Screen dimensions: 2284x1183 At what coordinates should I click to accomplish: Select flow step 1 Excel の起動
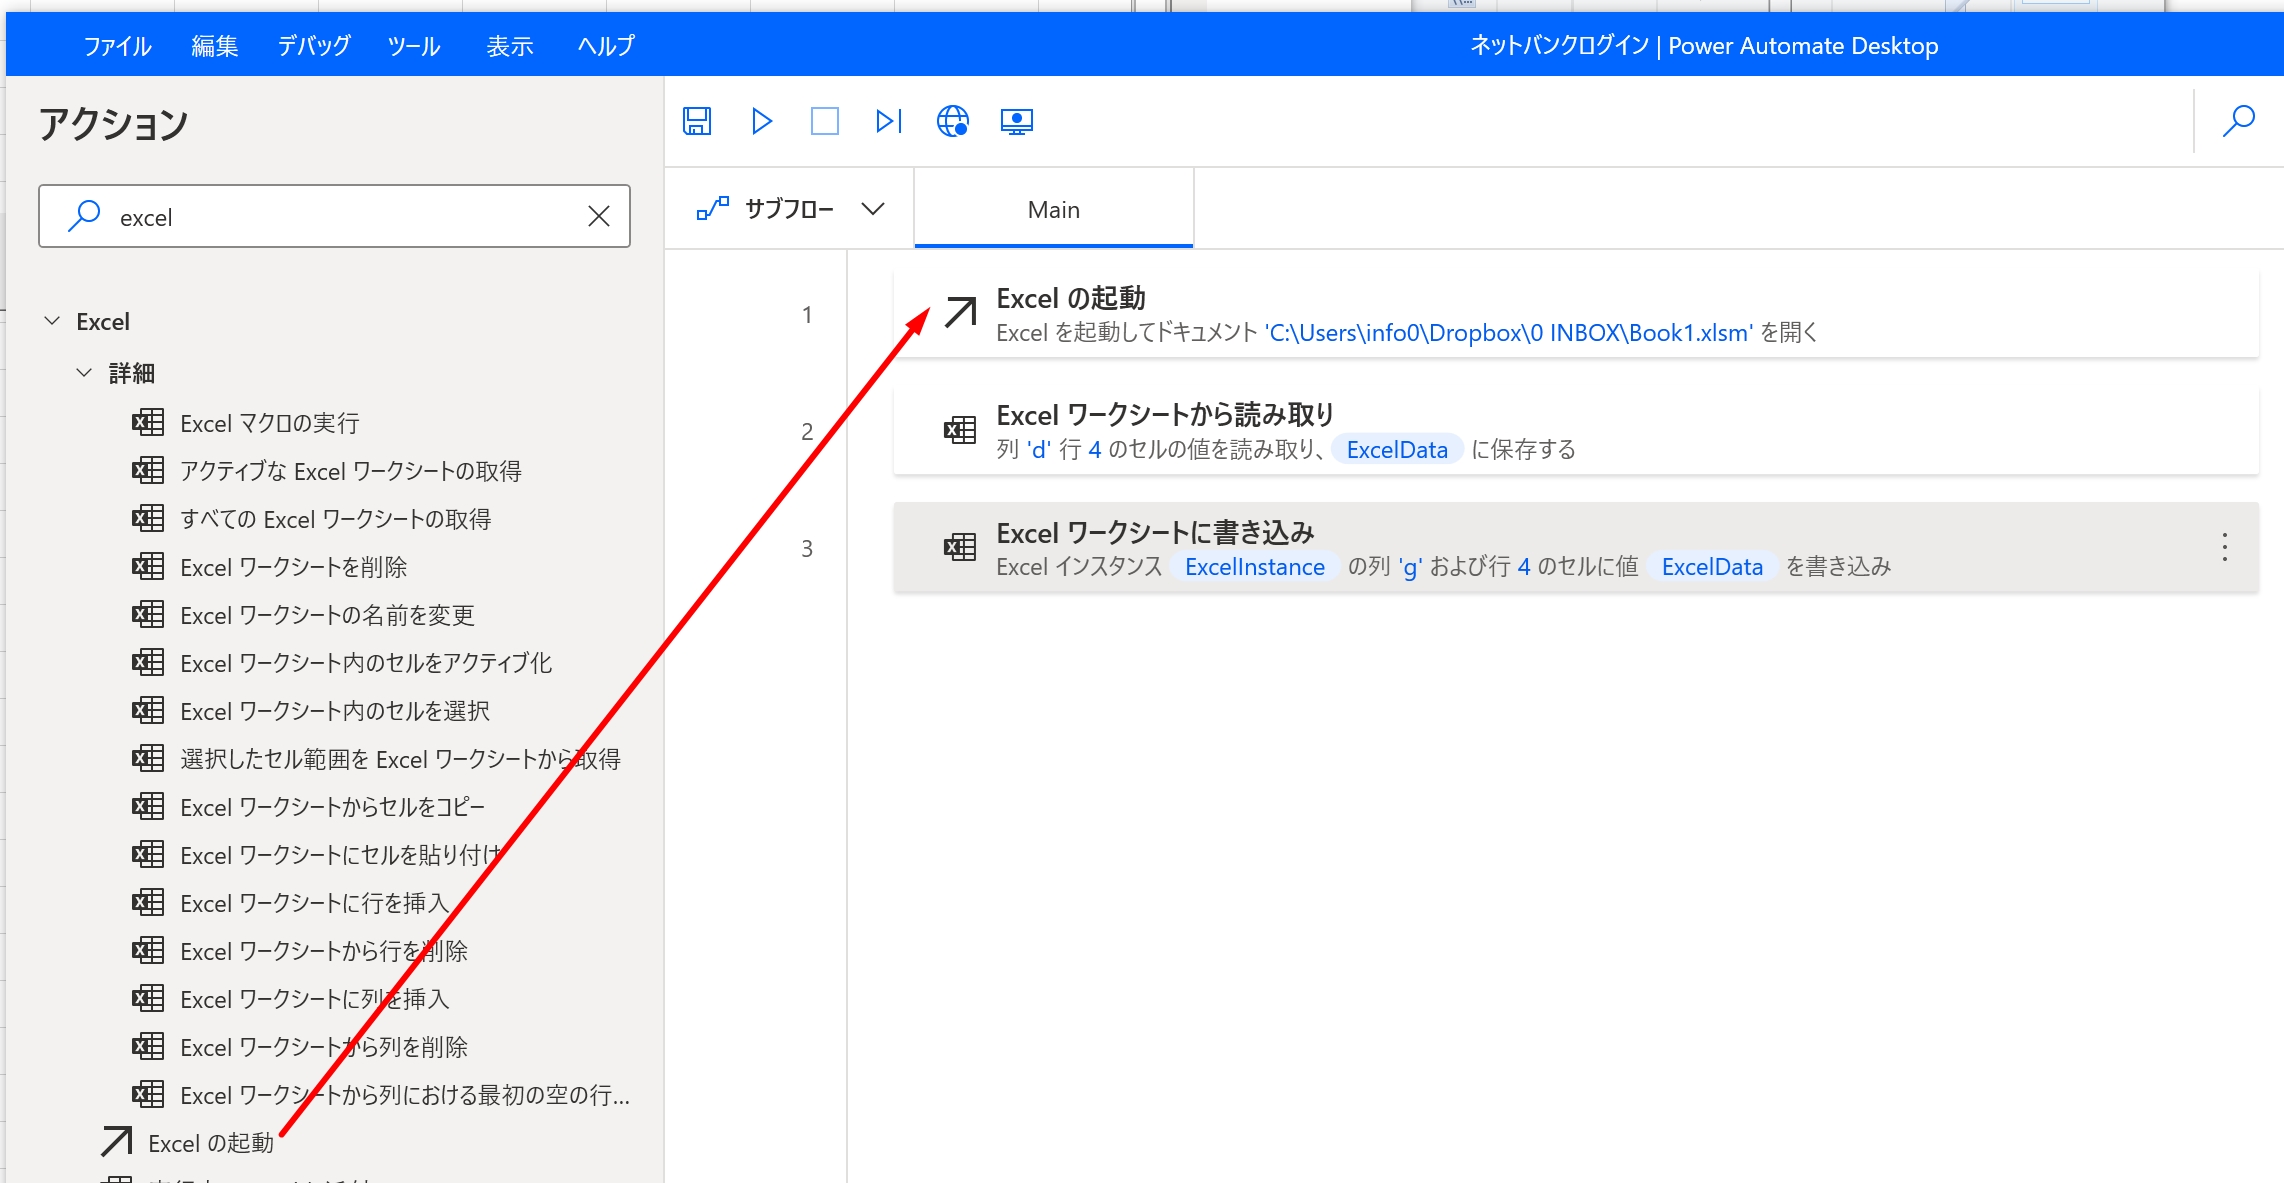tap(1576, 314)
